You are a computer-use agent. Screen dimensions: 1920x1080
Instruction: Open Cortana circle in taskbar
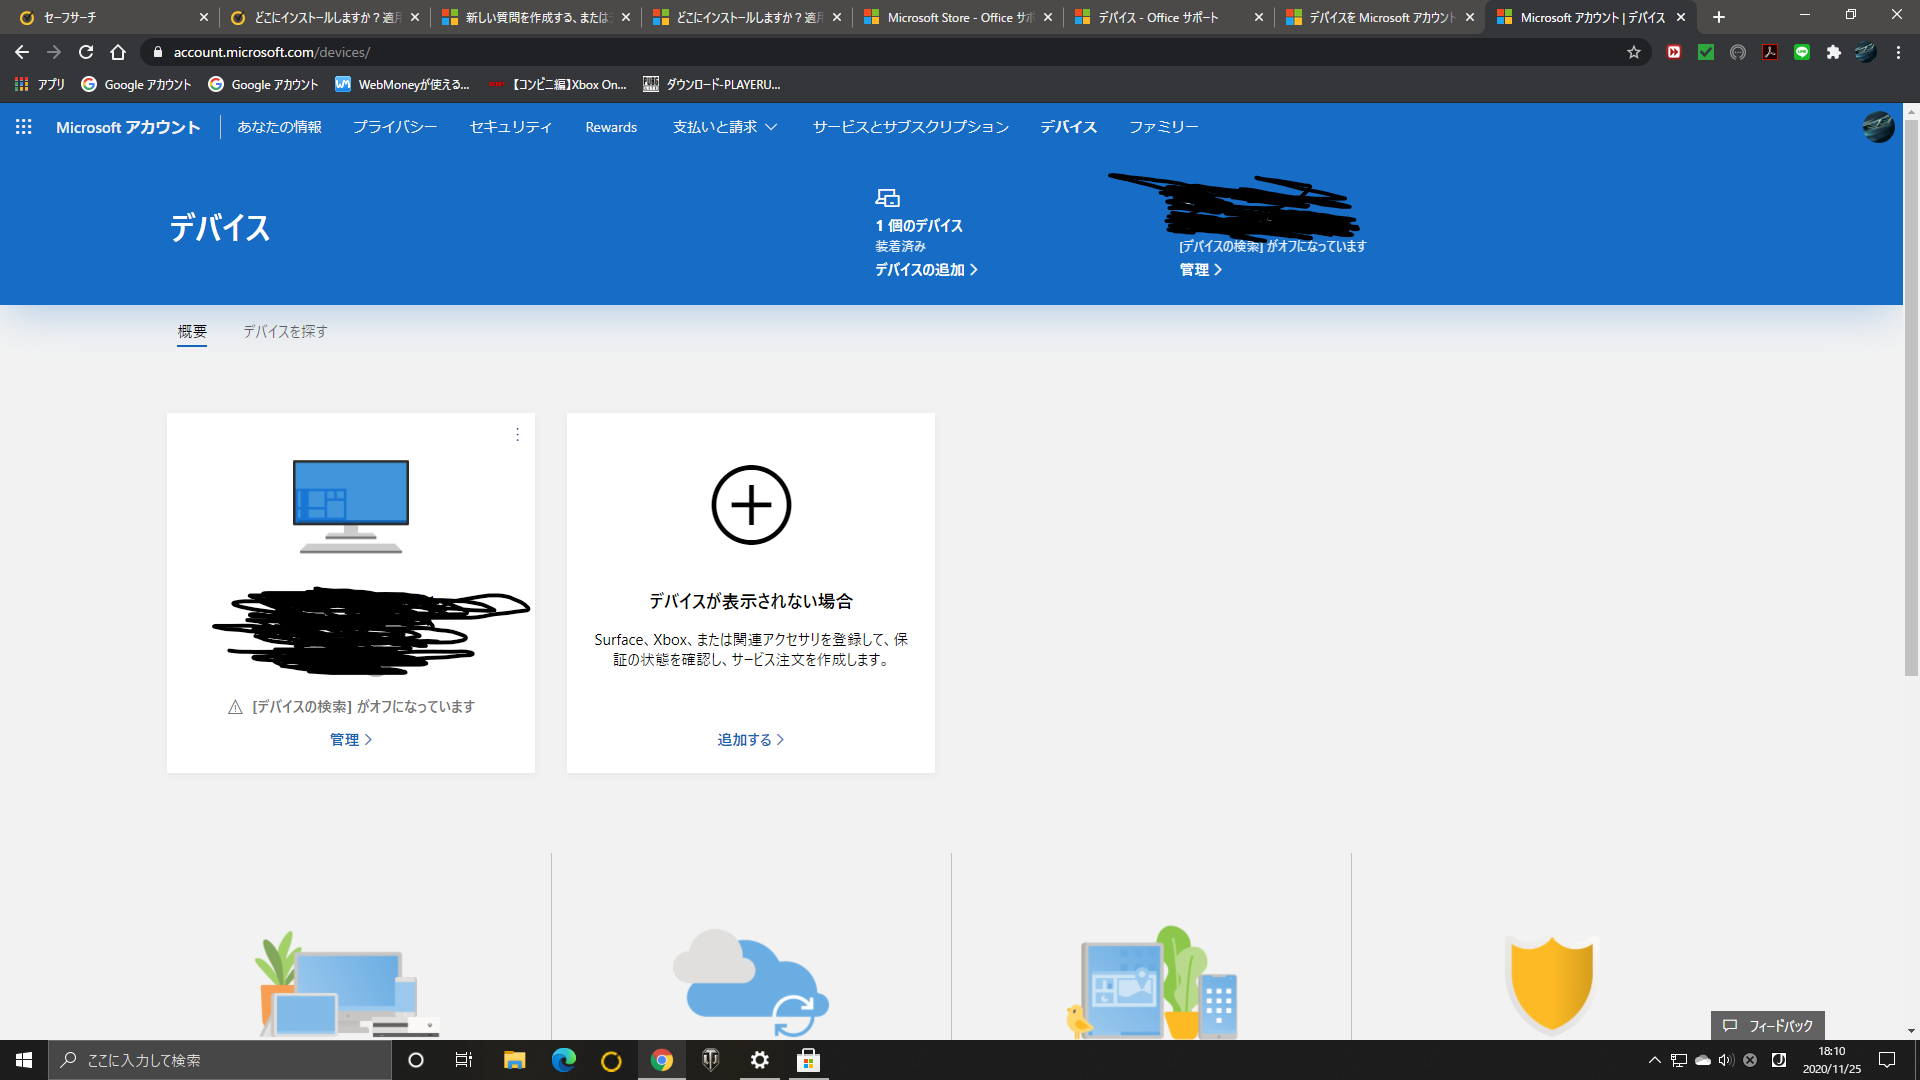[x=416, y=1060]
